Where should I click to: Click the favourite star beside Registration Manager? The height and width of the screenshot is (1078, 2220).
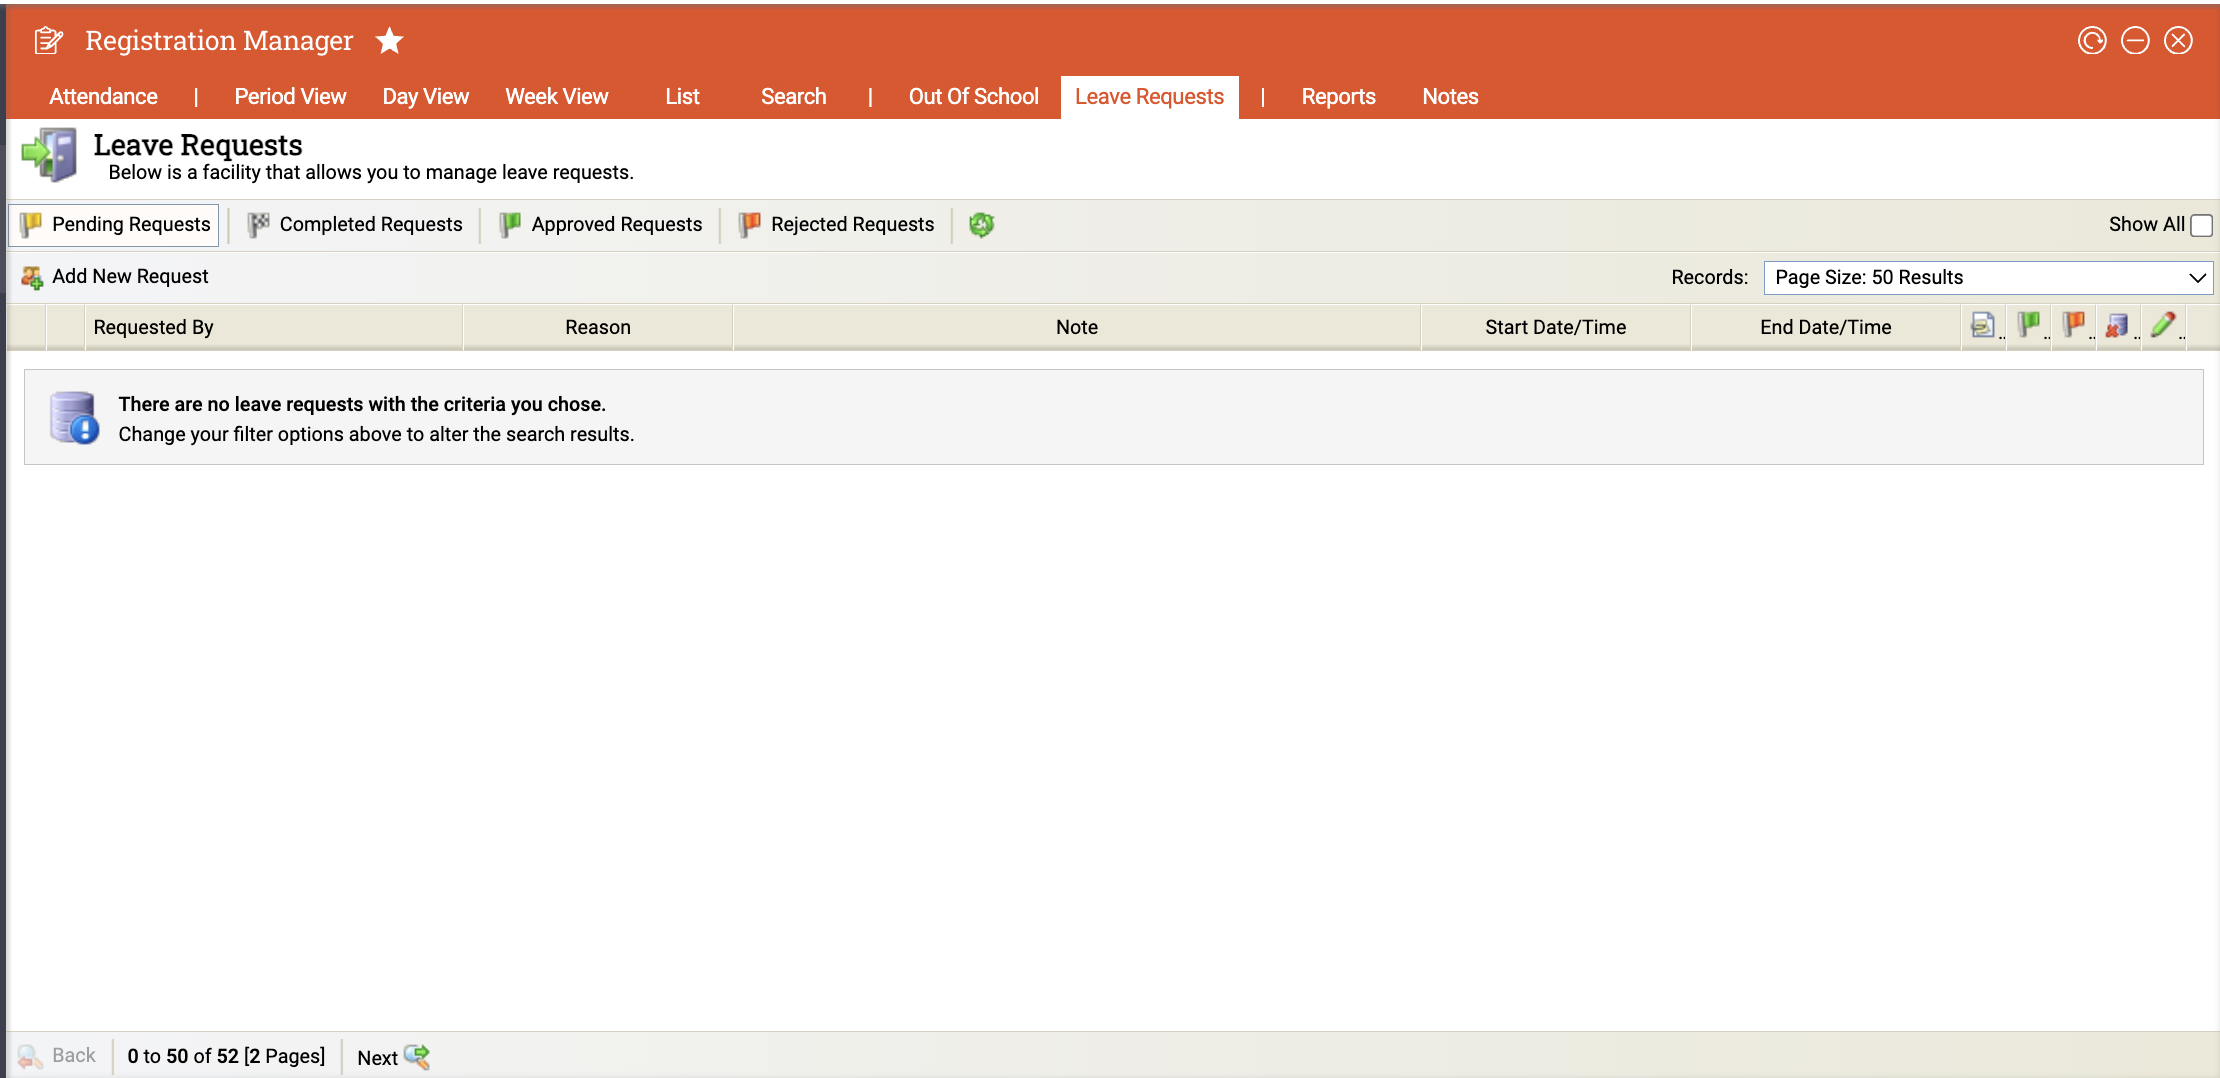[389, 41]
